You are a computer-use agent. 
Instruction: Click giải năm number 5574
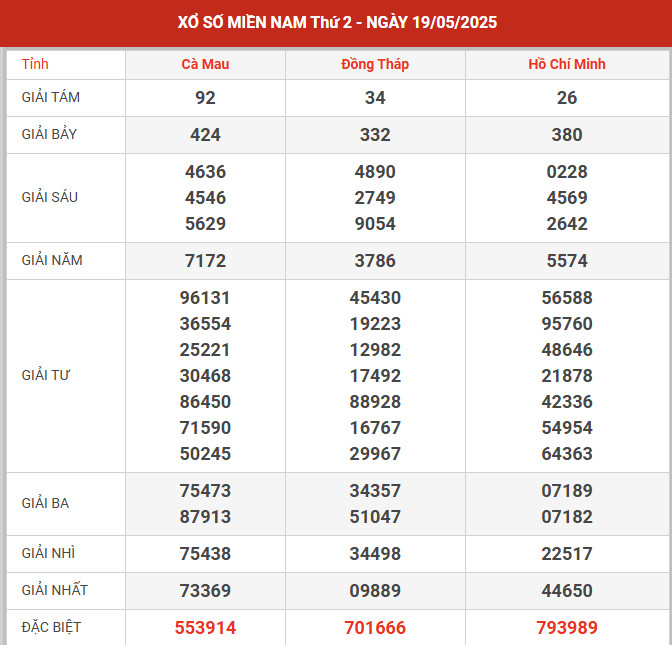click(x=567, y=261)
